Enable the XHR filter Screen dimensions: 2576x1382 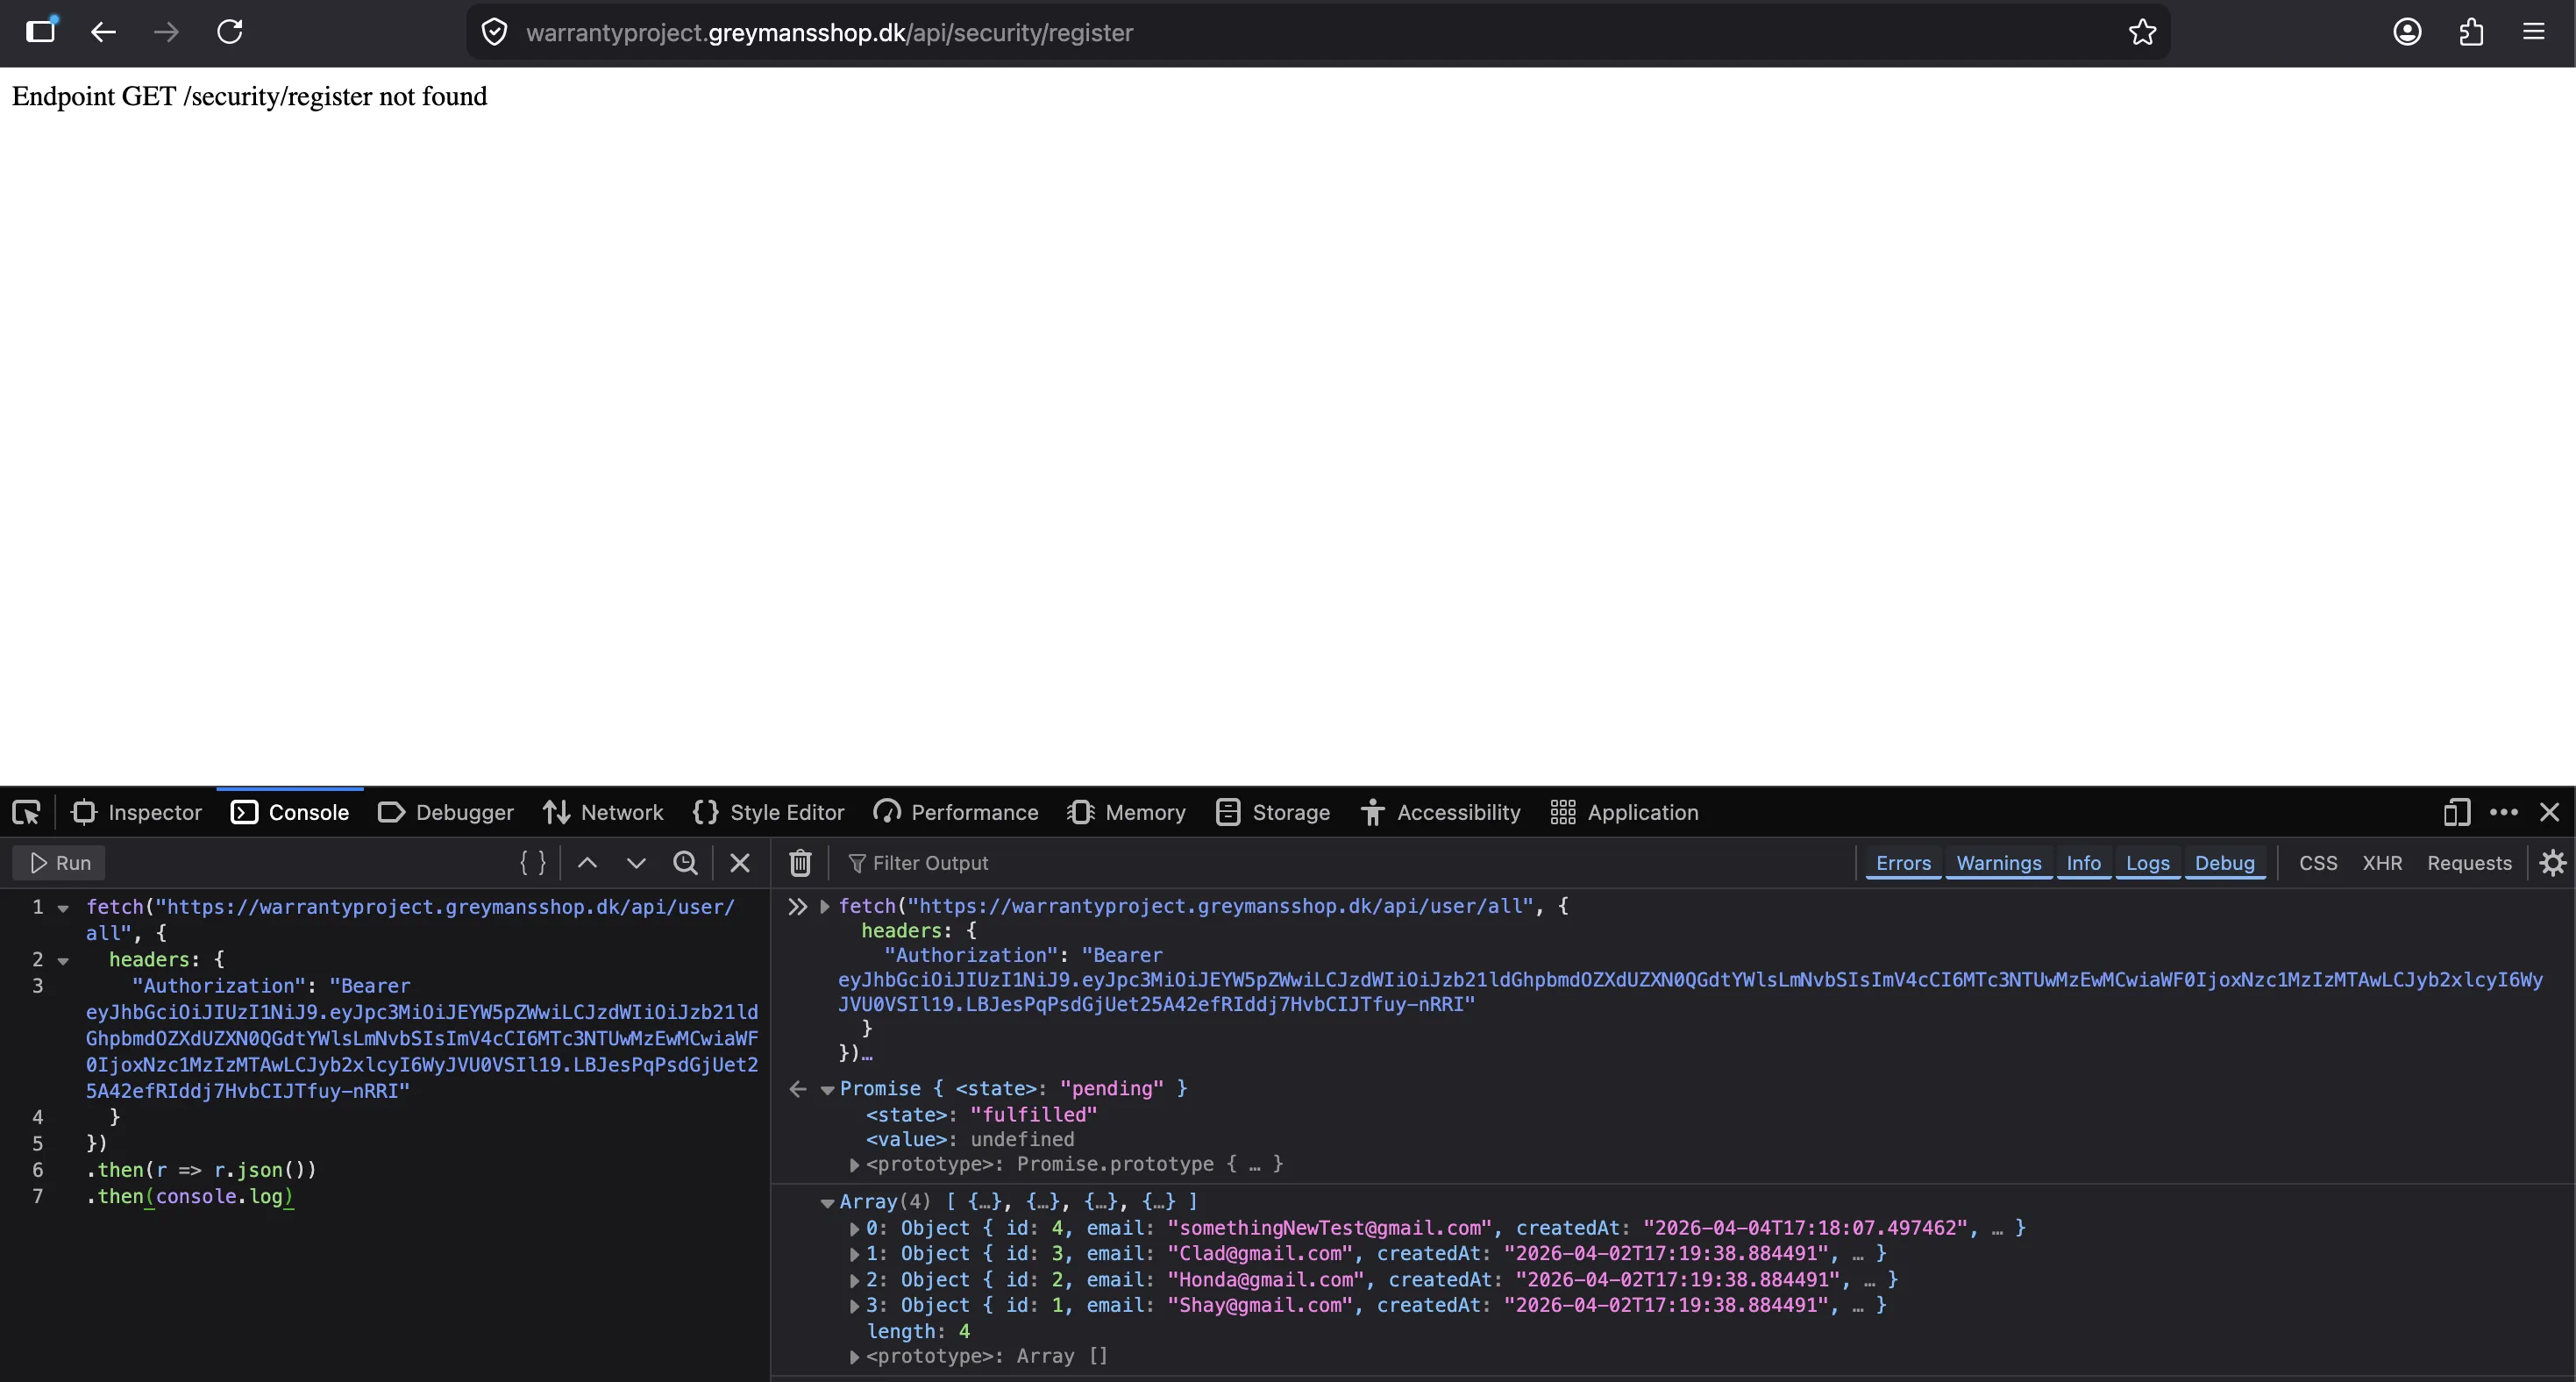coord(2381,862)
